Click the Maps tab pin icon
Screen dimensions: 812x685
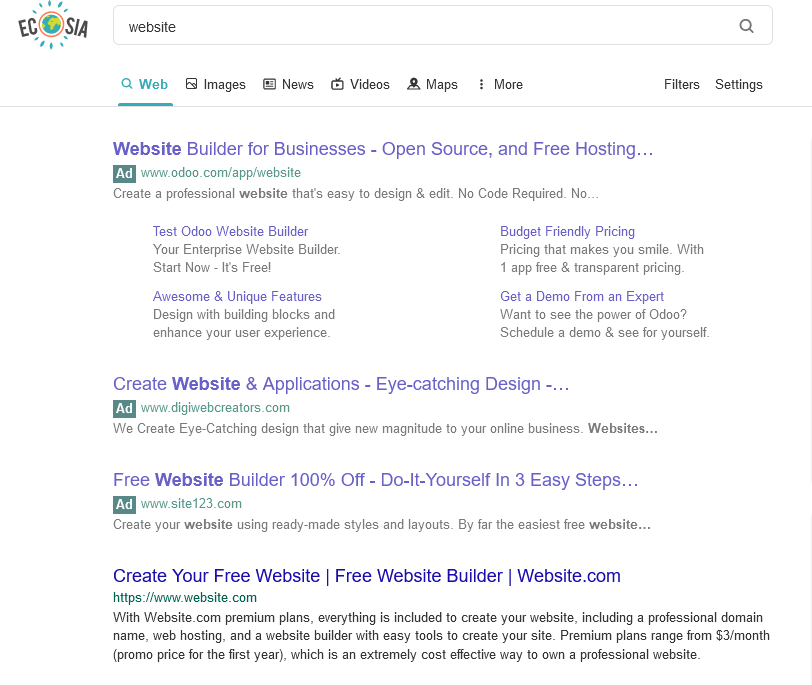pyautogui.click(x=413, y=84)
